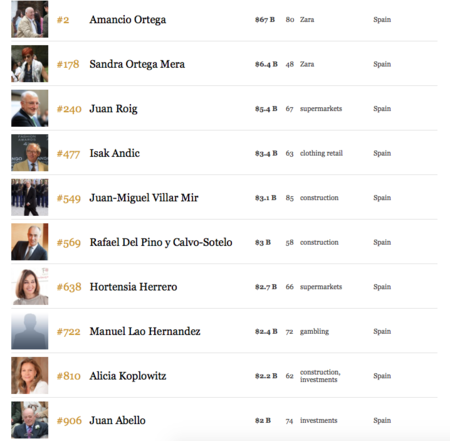450x441 pixels.
Task: Click Juan Abello's portrait thumbnail
Action: point(30,420)
